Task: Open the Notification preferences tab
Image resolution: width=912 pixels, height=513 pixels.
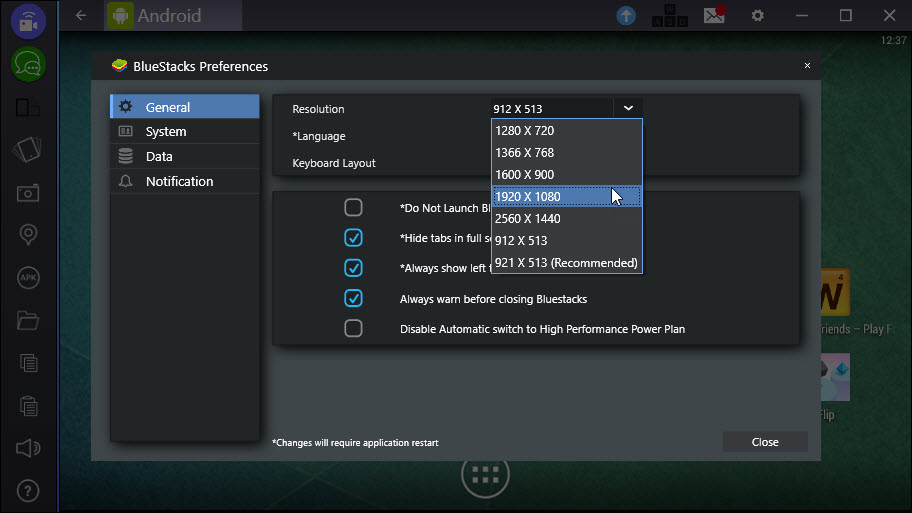Action: point(185,181)
